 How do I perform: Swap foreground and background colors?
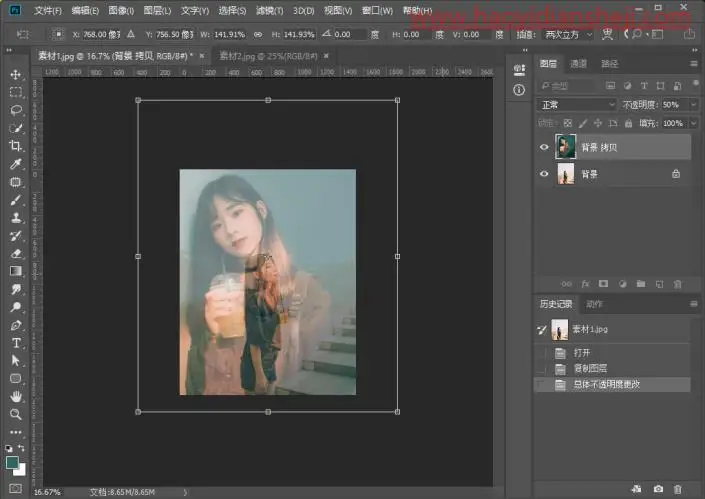point(21,448)
